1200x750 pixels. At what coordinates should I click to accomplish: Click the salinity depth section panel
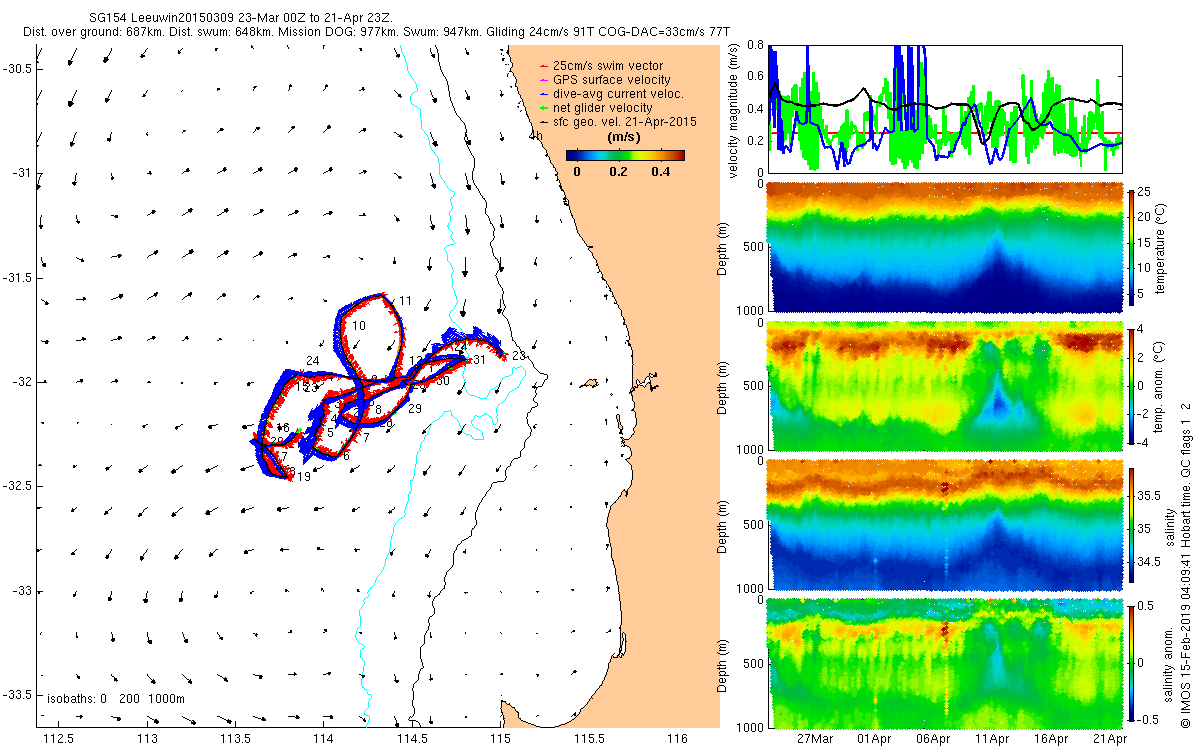point(947,525)
